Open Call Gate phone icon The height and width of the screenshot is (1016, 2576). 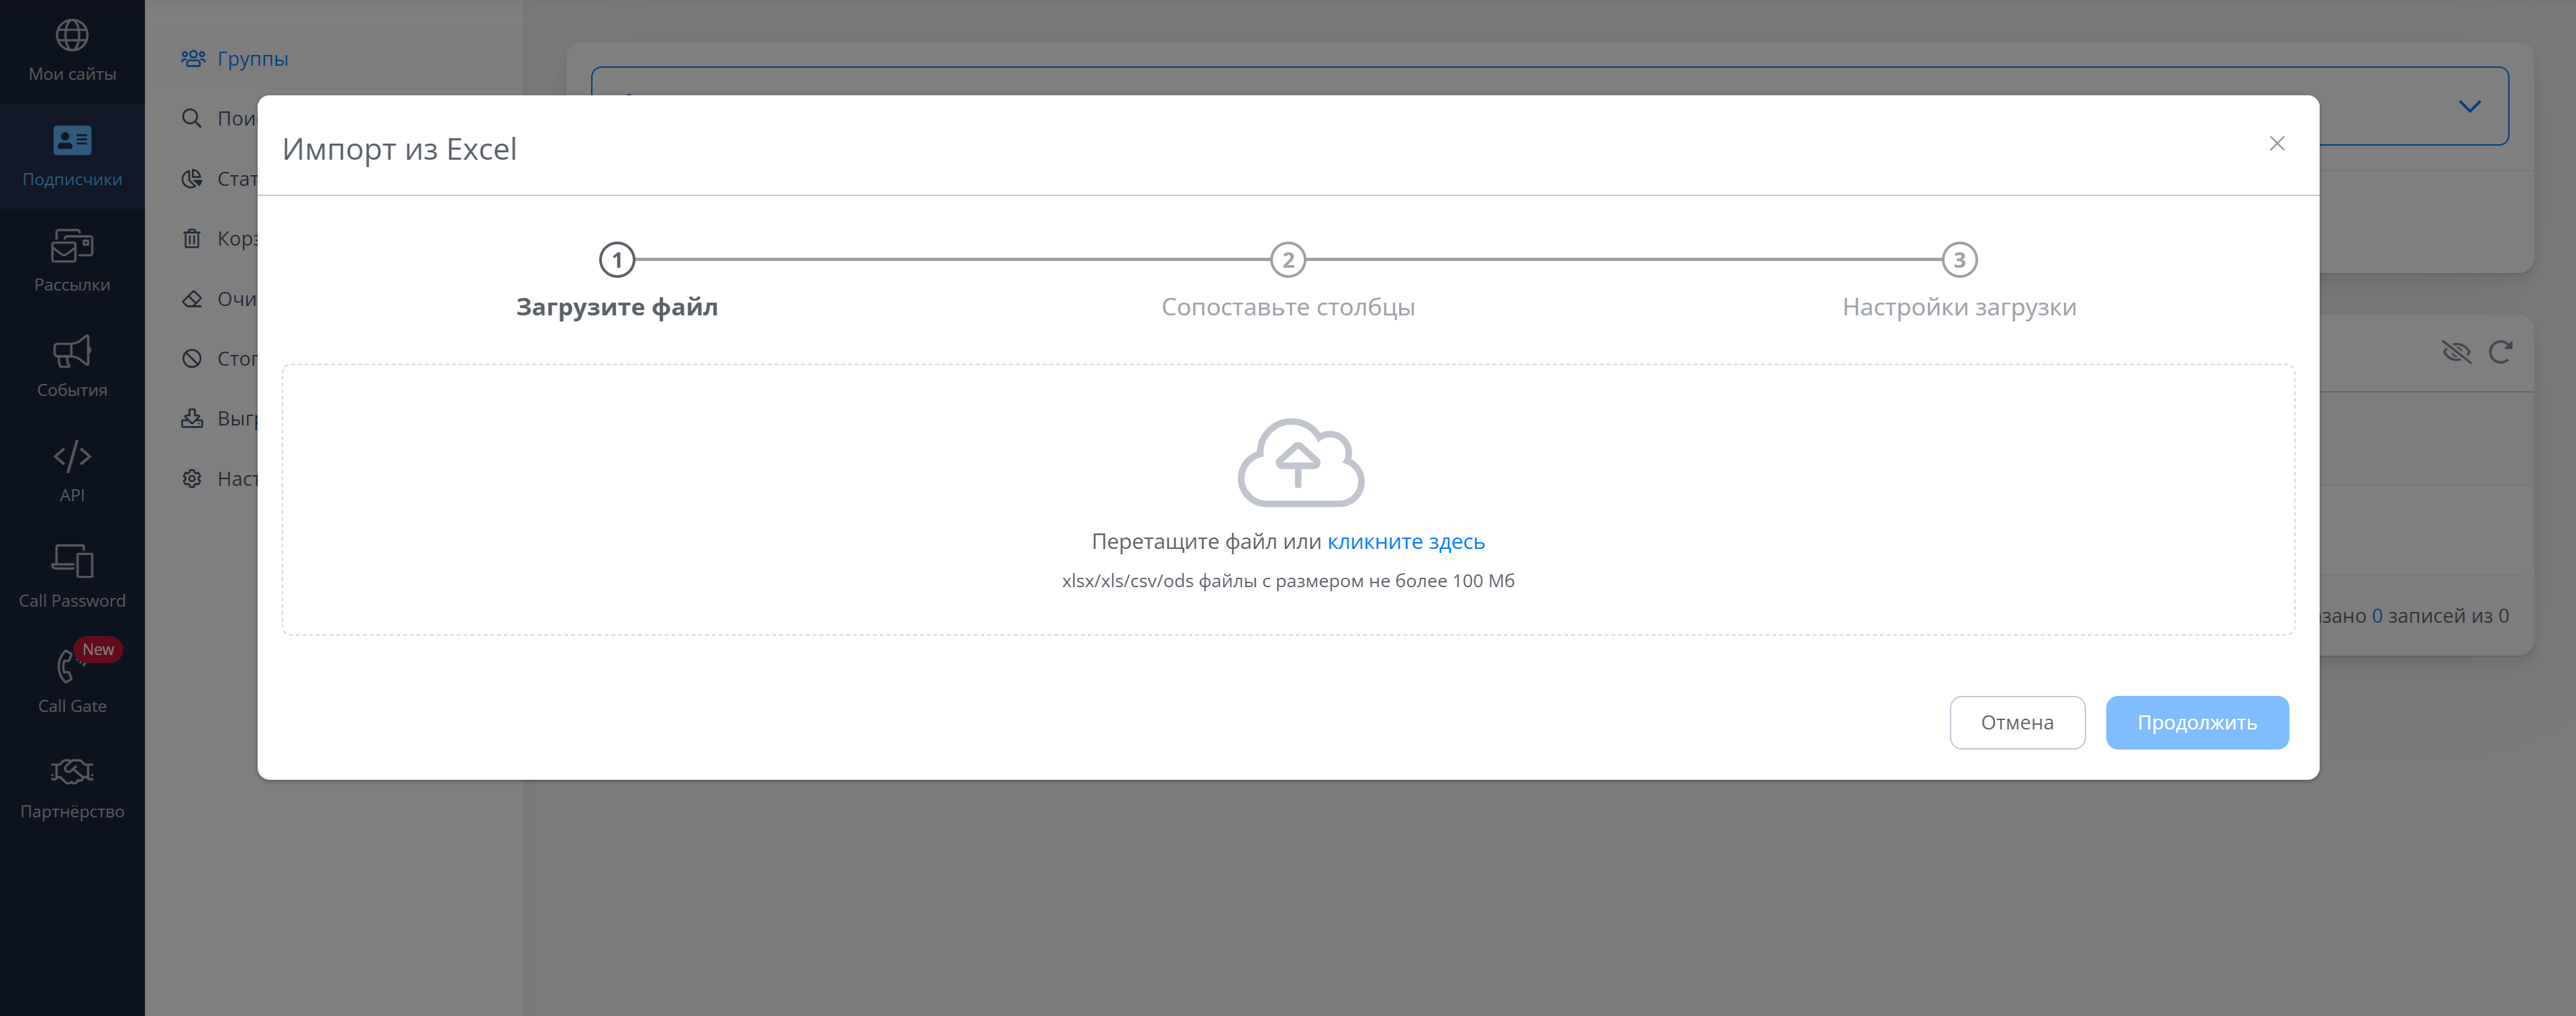point(68,667)
